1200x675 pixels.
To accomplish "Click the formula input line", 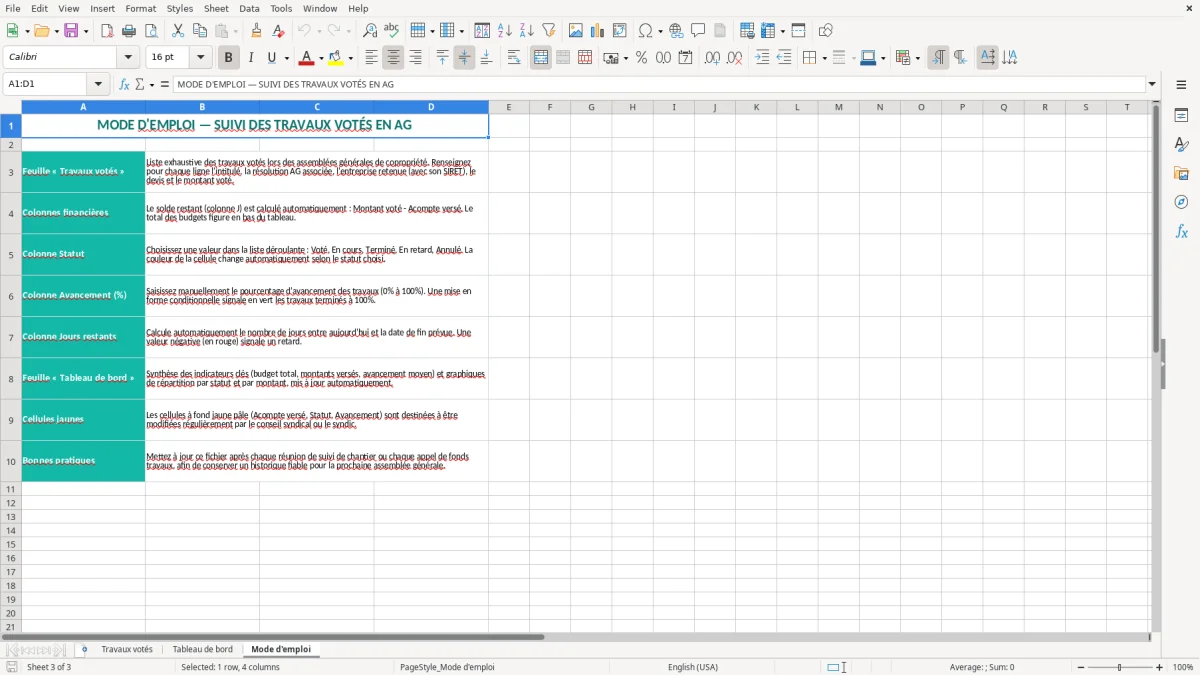I will 658,85.
